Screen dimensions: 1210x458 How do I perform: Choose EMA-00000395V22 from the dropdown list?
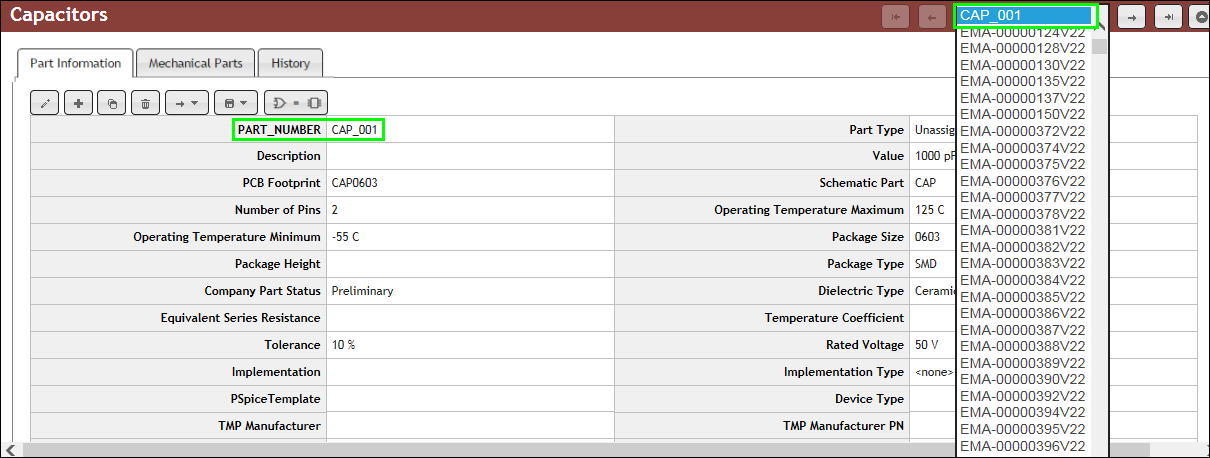pos(1023,429)
